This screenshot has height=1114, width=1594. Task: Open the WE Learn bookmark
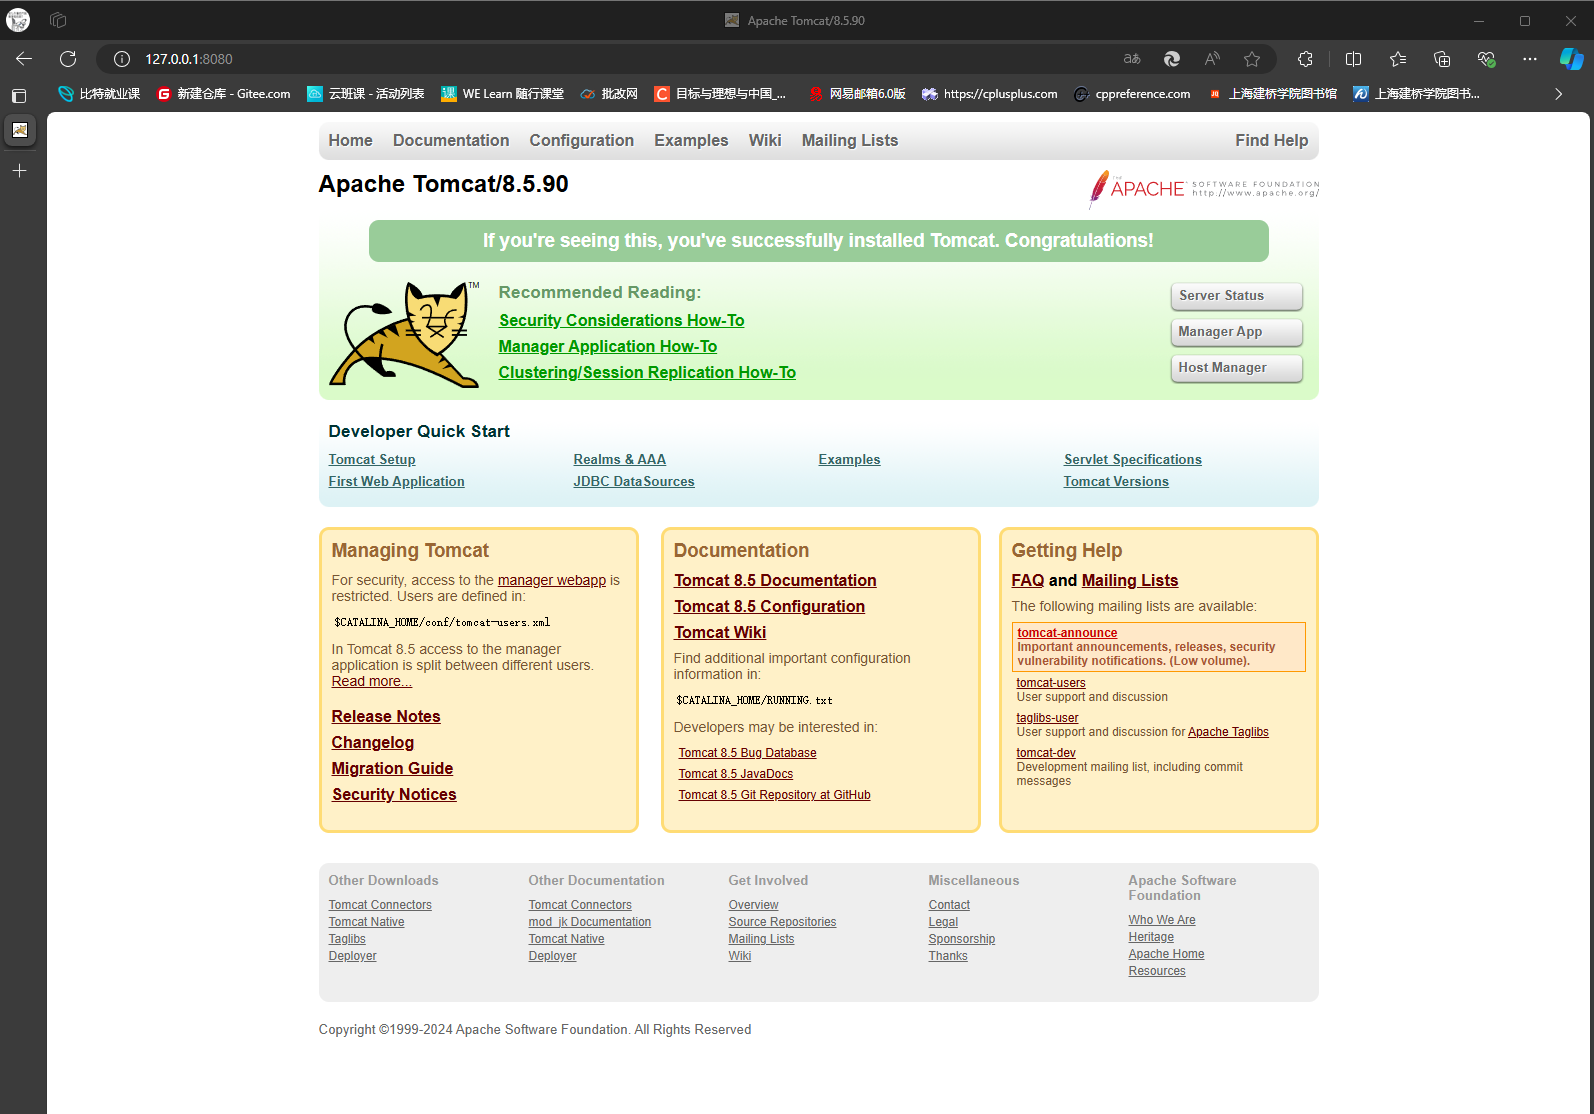(503, 94)
